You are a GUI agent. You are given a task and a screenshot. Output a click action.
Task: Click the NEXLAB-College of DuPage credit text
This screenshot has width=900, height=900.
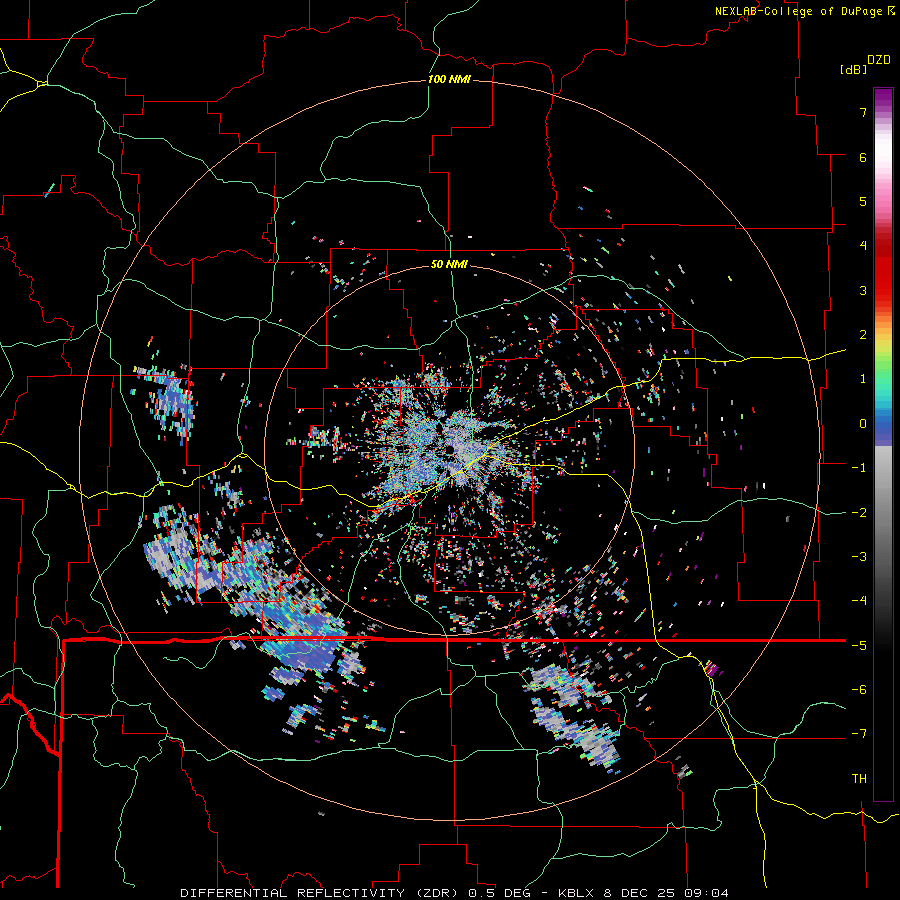click(804, 11)
